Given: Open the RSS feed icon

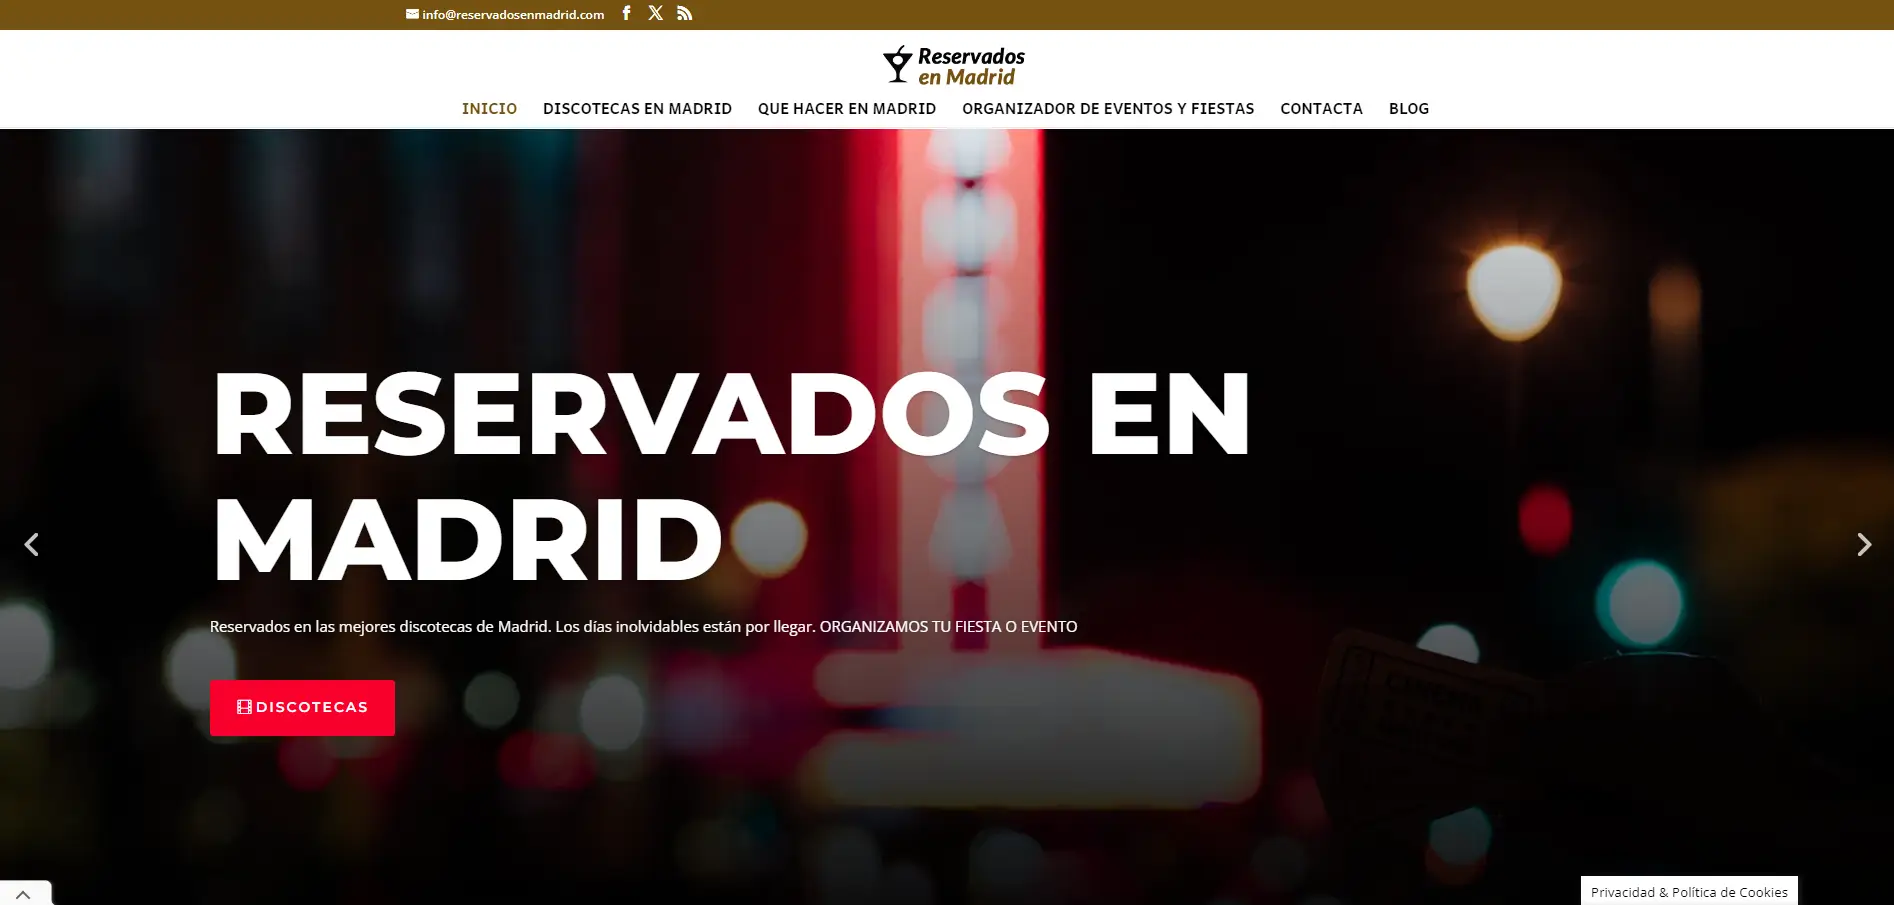Looking at the screenshot, I should coord(684,13).
